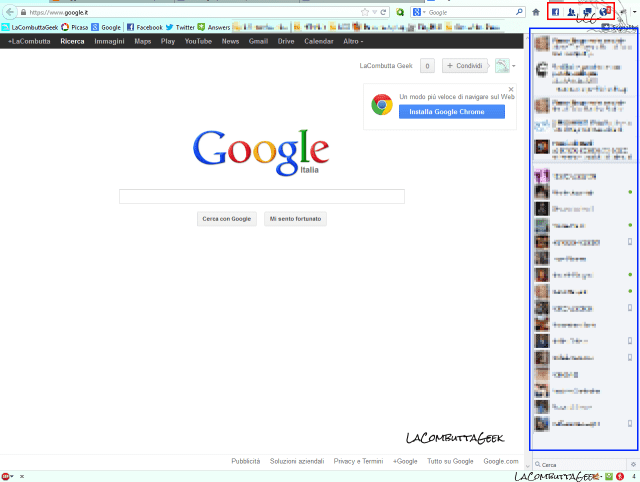640x482 pixels.
Task: Go to the browser Home page icon
Action: (x=536, y=12)
